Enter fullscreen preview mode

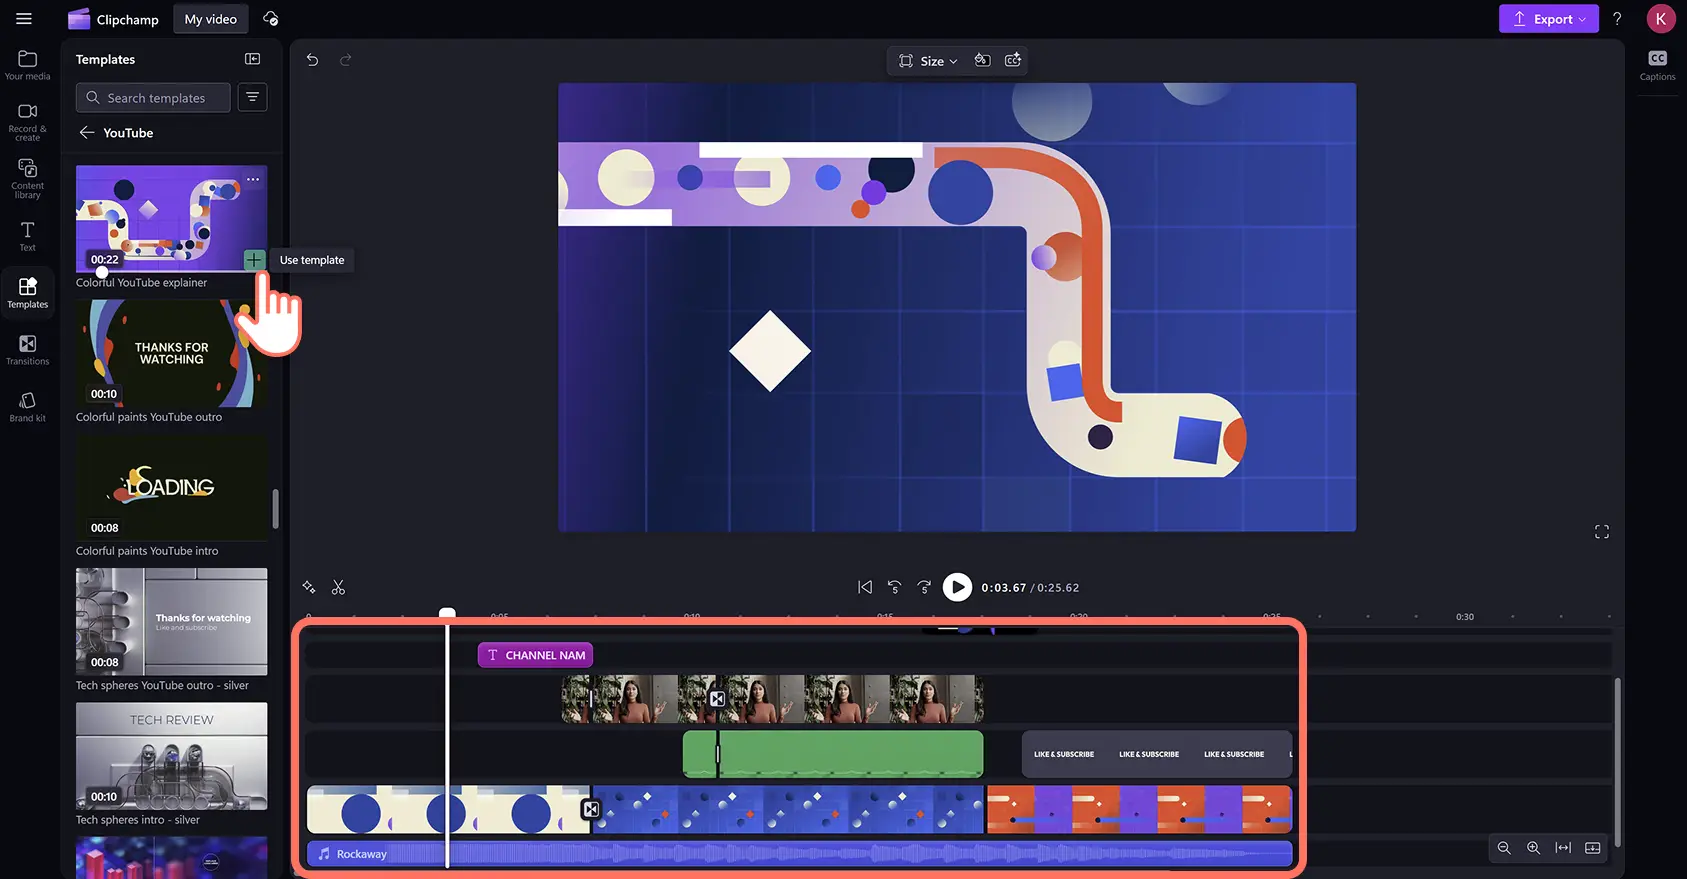click(1602, 532)
